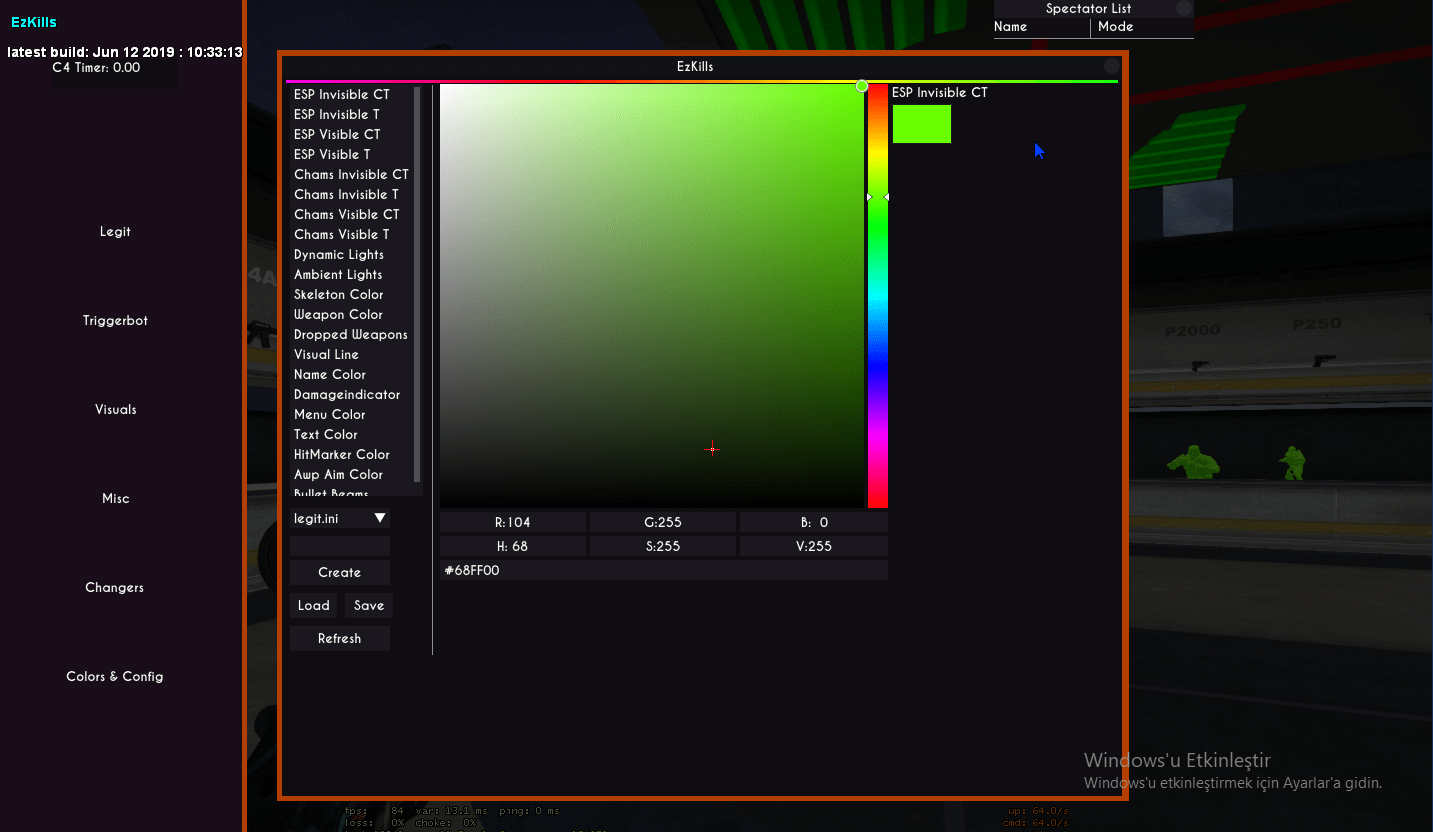
Task: Click the green ESP Invisible CT preview swatch
Action: coord(922,124)
